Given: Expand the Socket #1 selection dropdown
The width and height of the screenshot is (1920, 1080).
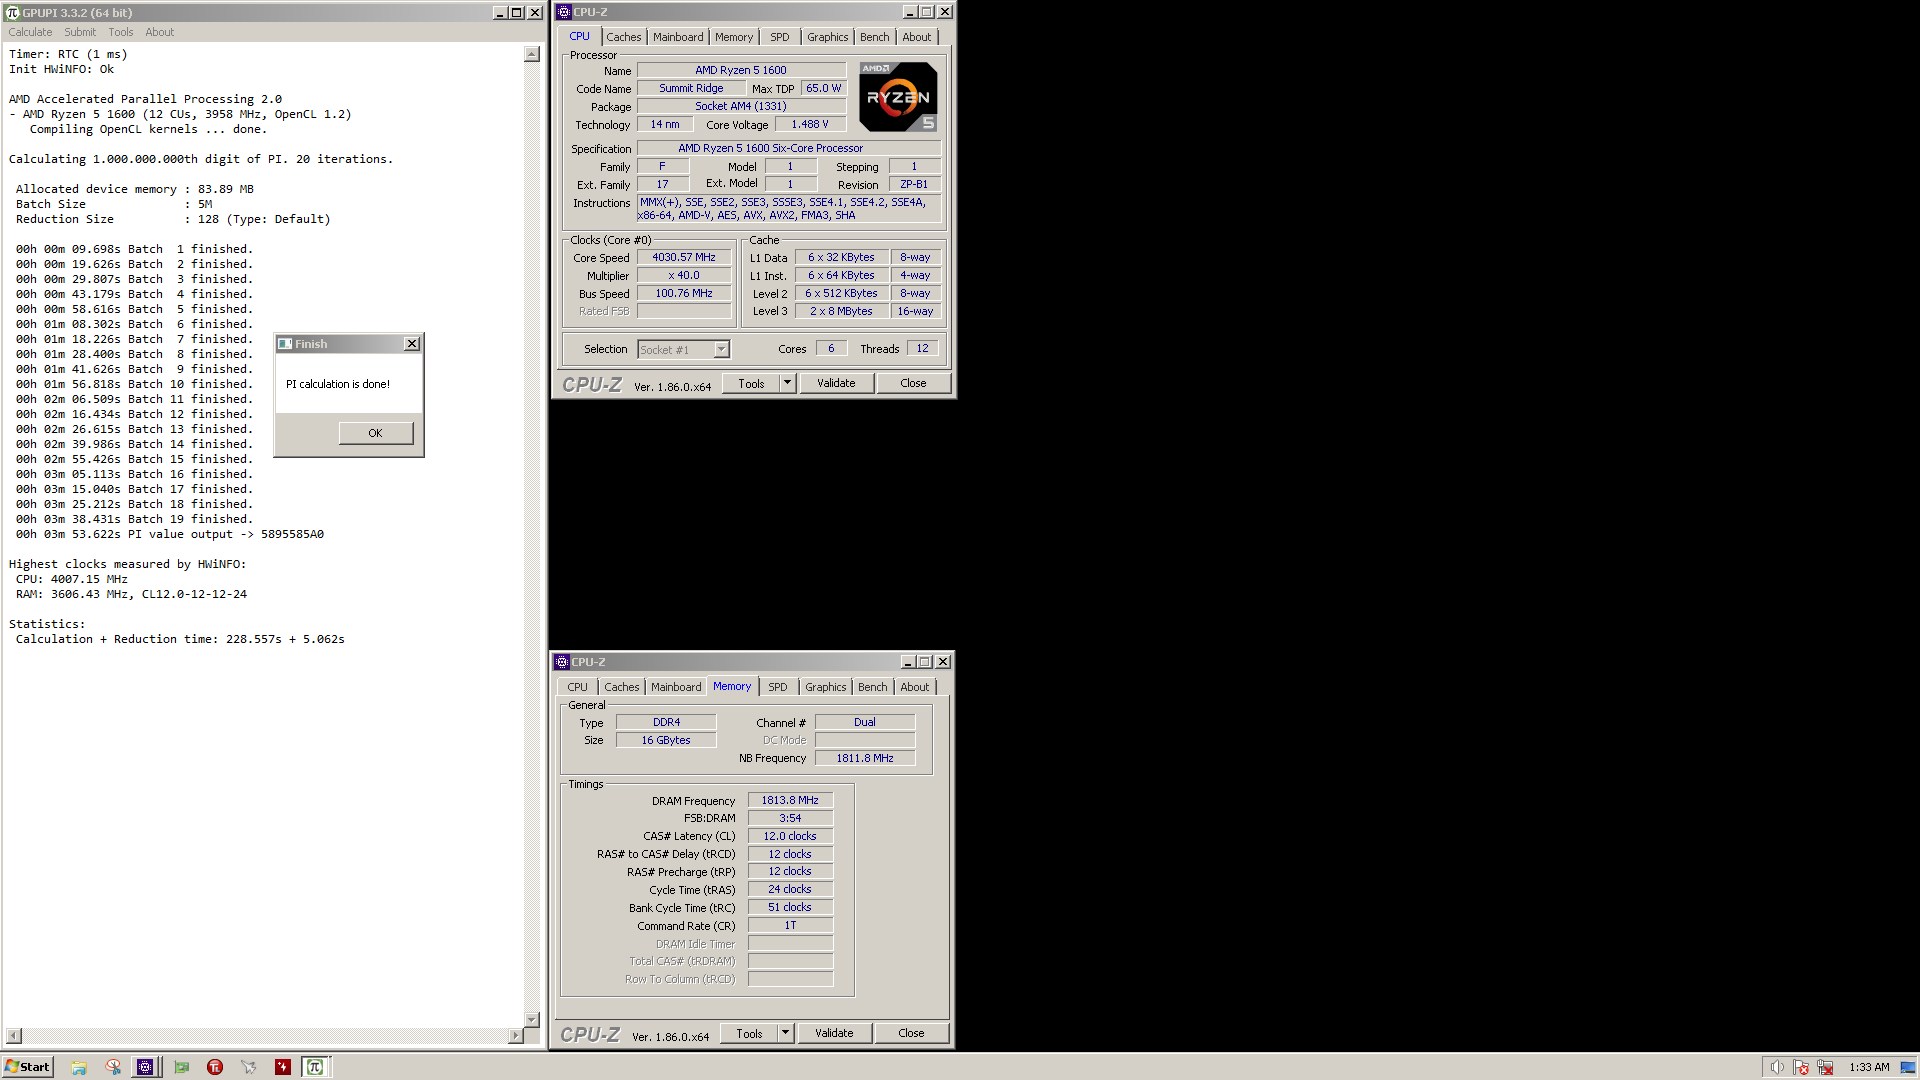Looking at the screenshot, I should (x=721, y=349).
